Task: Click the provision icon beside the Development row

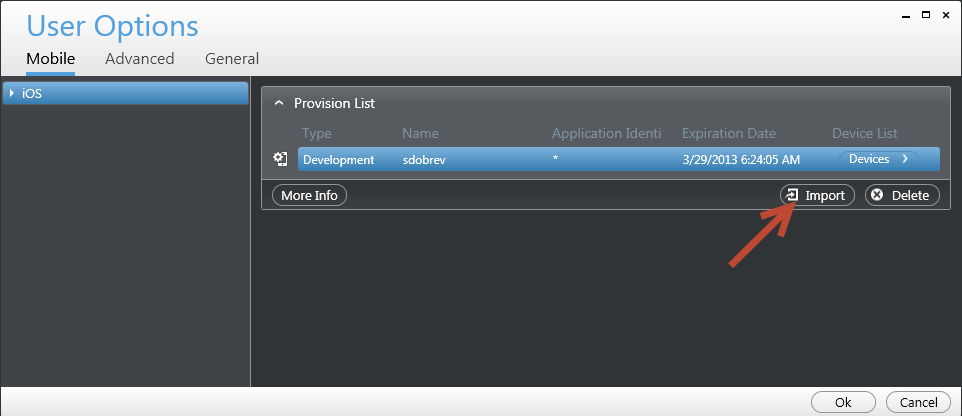Action: (x=281, y=159)
